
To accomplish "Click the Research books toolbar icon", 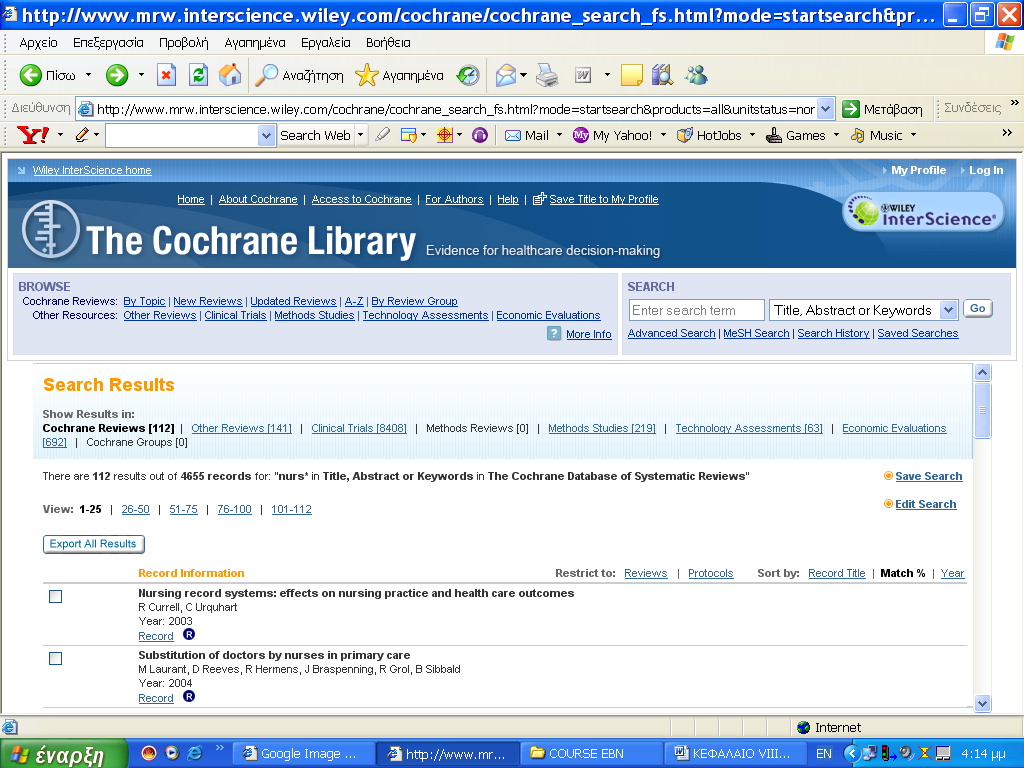I will pyautogui.click(x=662, y=75).
